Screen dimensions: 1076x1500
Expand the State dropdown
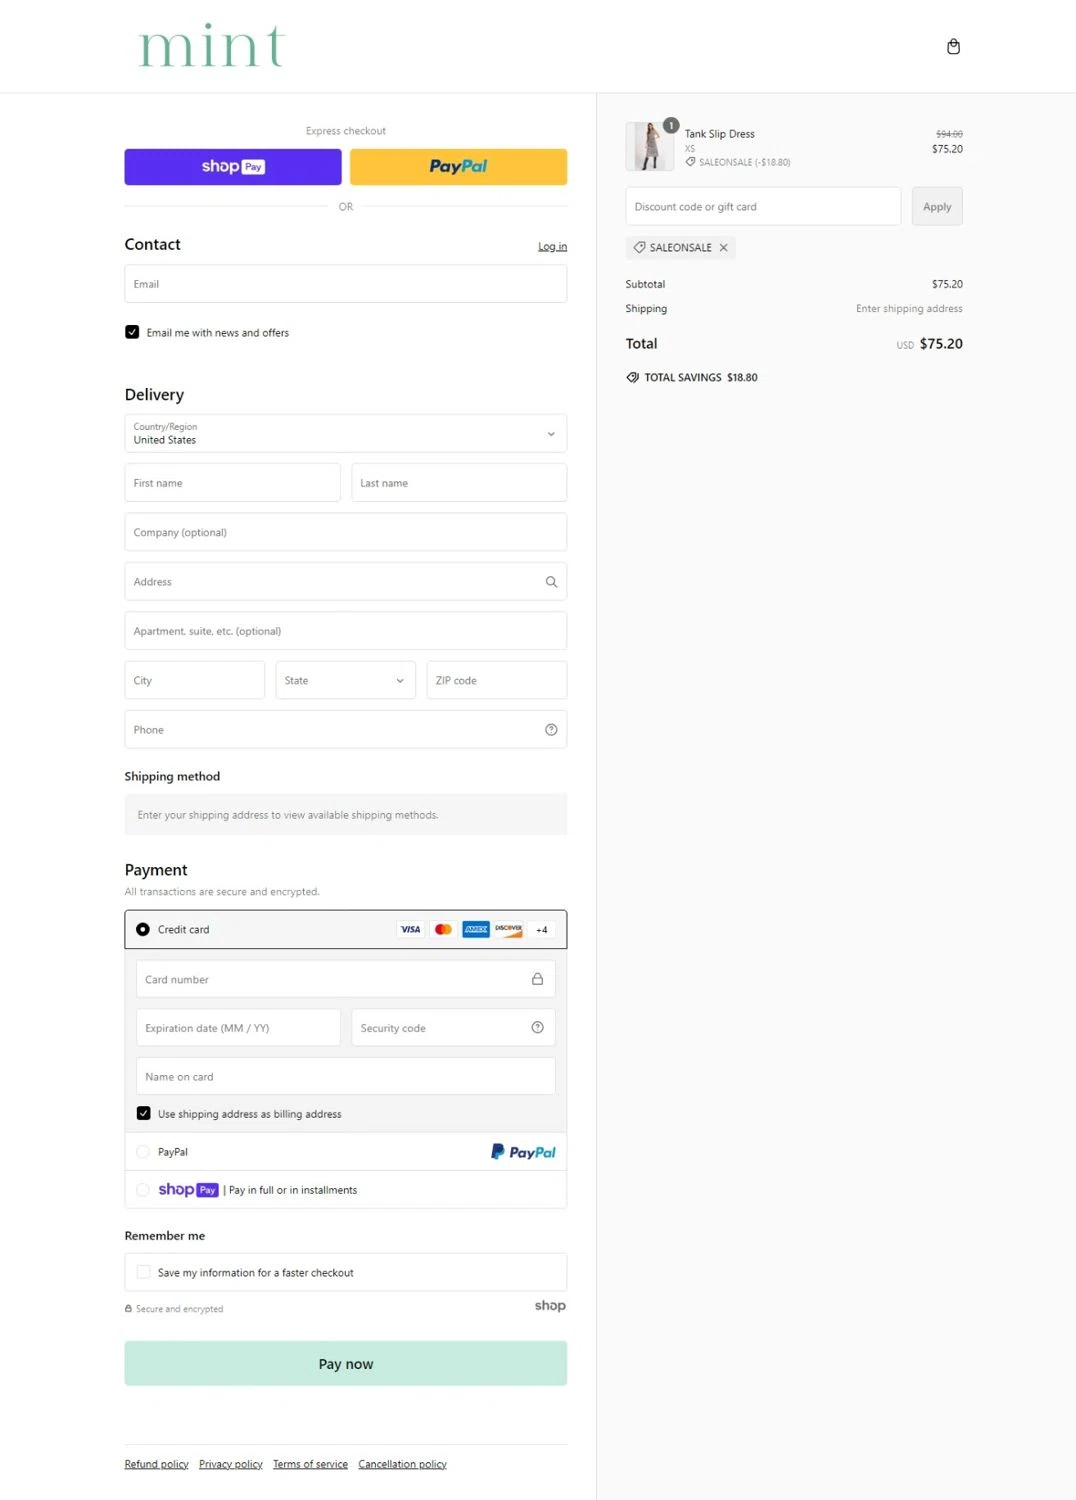pyautogui.click(x=345, y=681)
